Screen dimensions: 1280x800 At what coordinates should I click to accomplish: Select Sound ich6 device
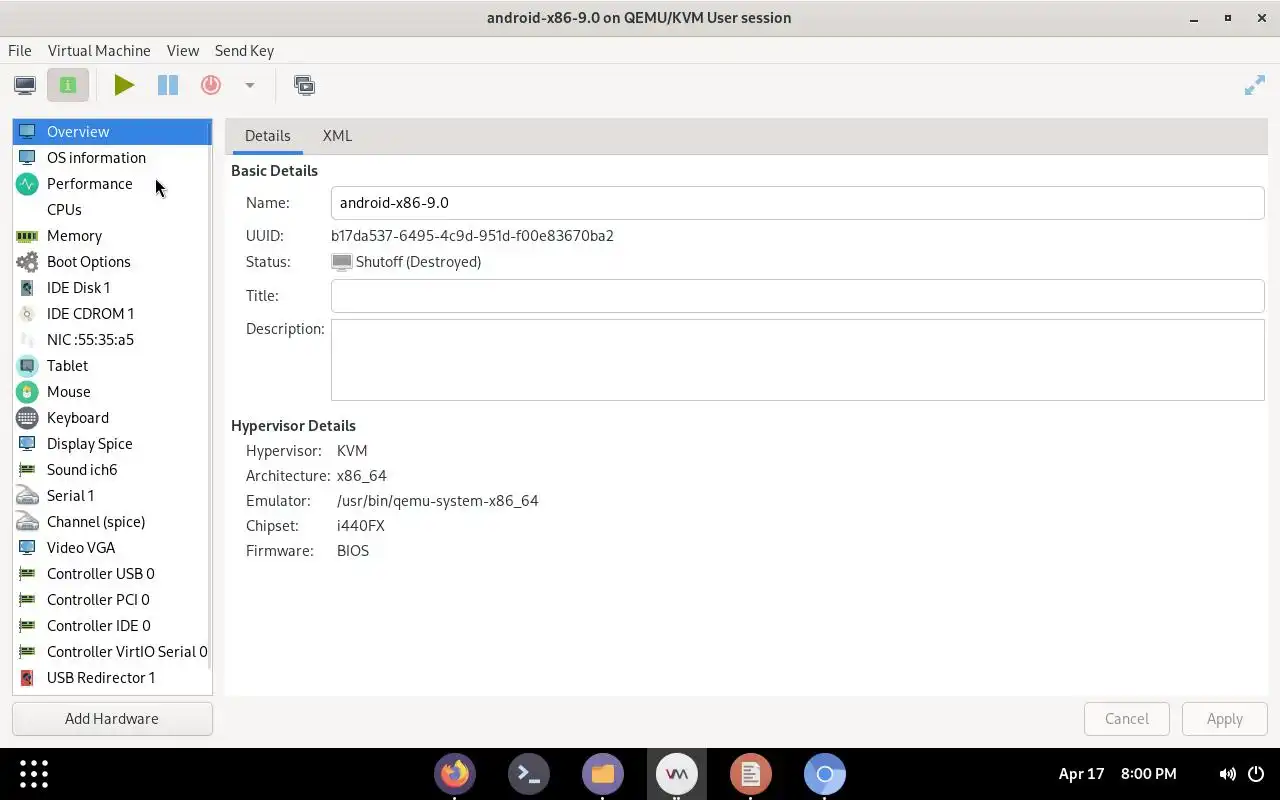click(111, 469)
